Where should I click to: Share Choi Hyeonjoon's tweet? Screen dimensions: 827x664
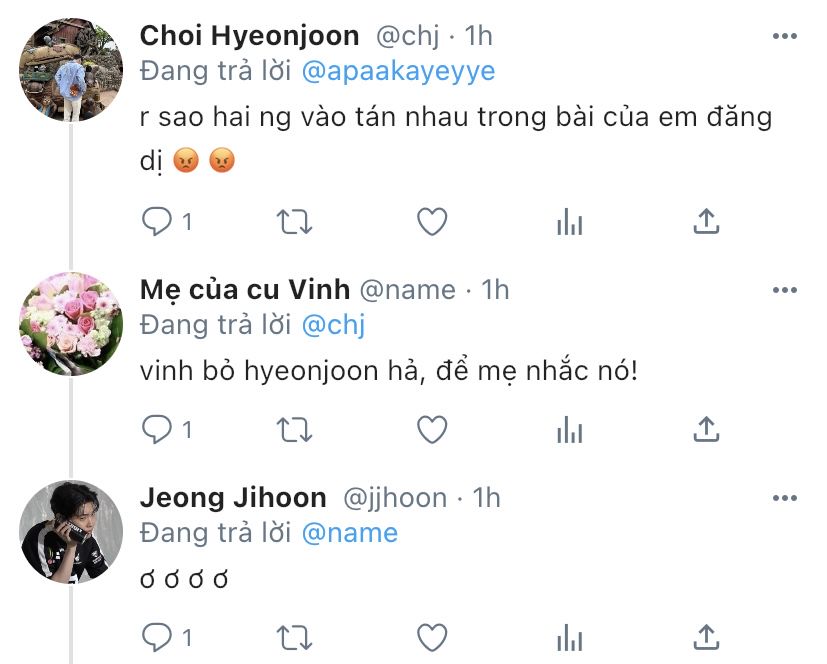(707, 221)
